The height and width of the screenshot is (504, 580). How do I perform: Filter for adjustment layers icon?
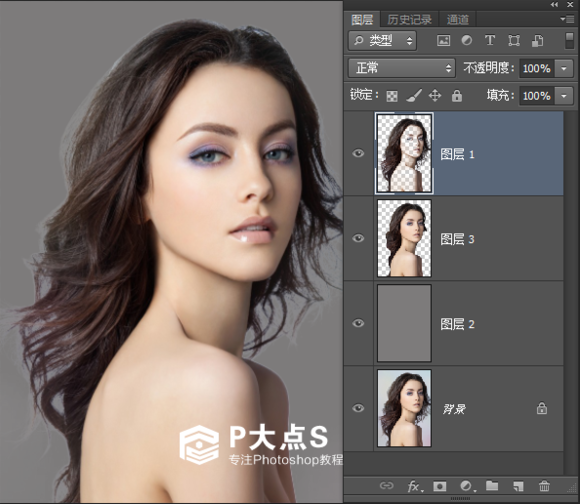(466, 40)
